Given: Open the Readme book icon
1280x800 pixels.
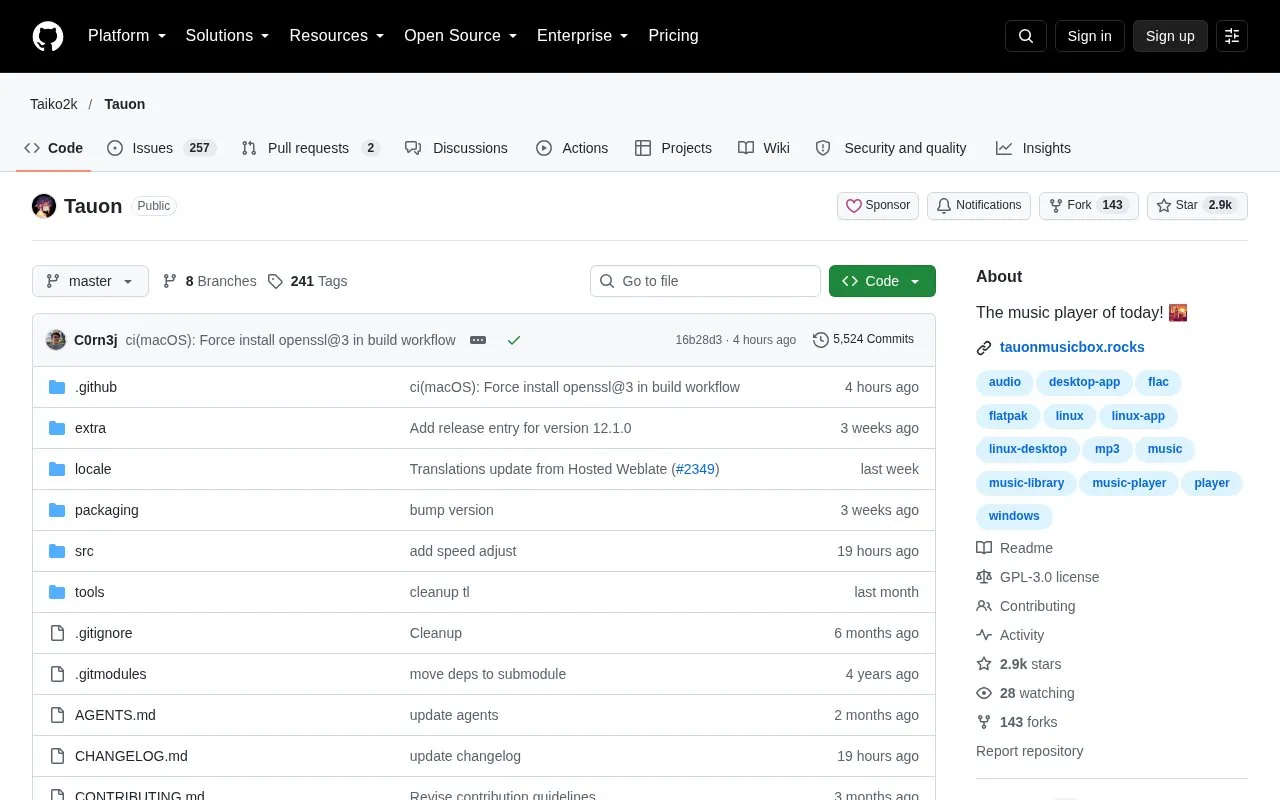Looking at the screenshot, I should tap(984, 548).
